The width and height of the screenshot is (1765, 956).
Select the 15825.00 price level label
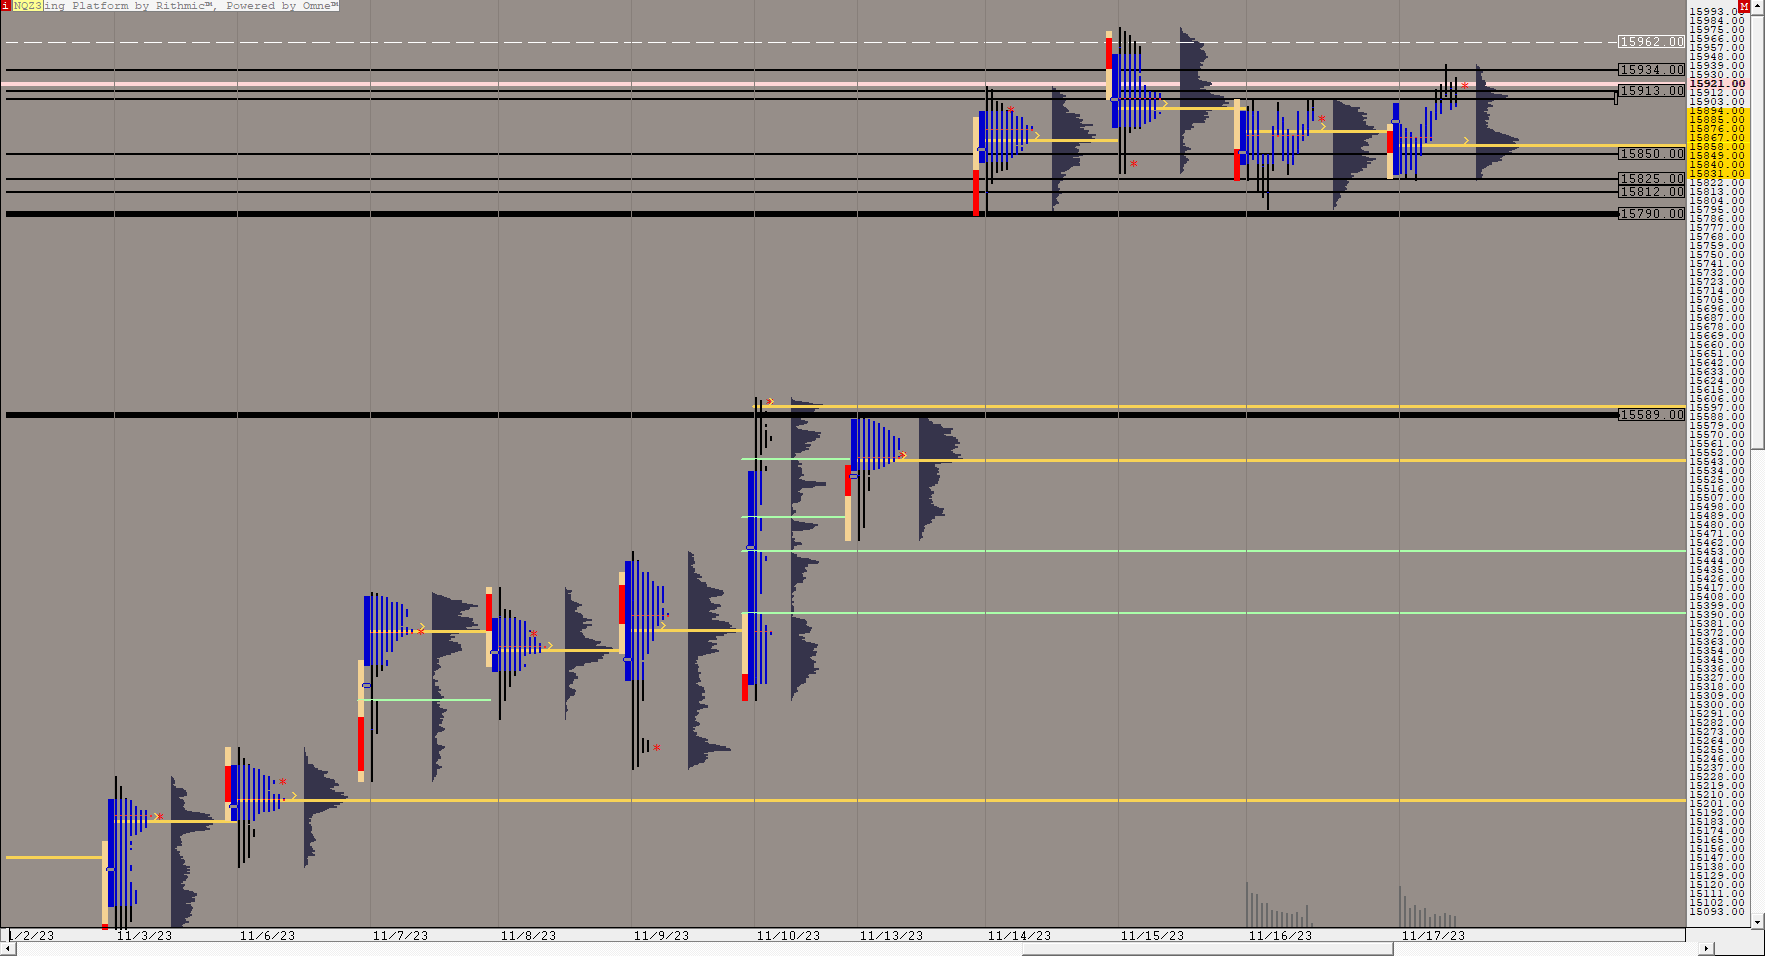[1652, 179]
